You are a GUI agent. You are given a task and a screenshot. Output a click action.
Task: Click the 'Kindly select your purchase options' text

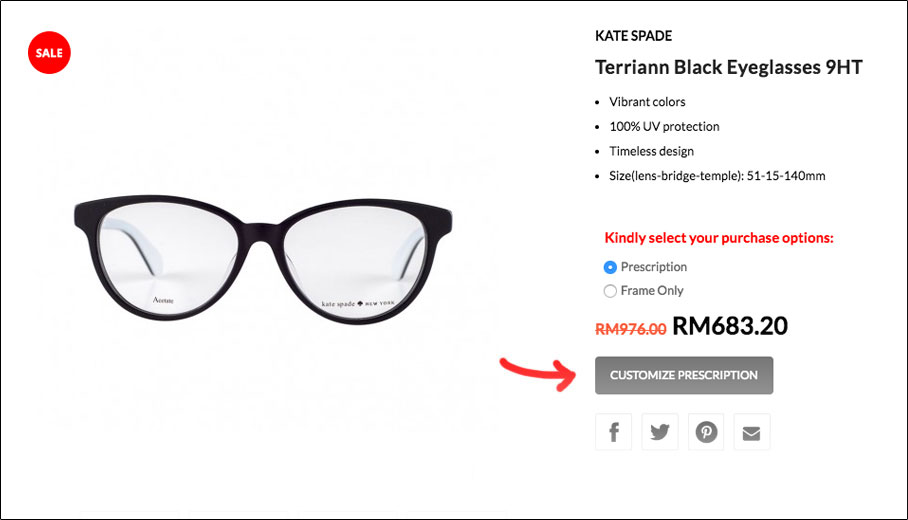(719, 238)
